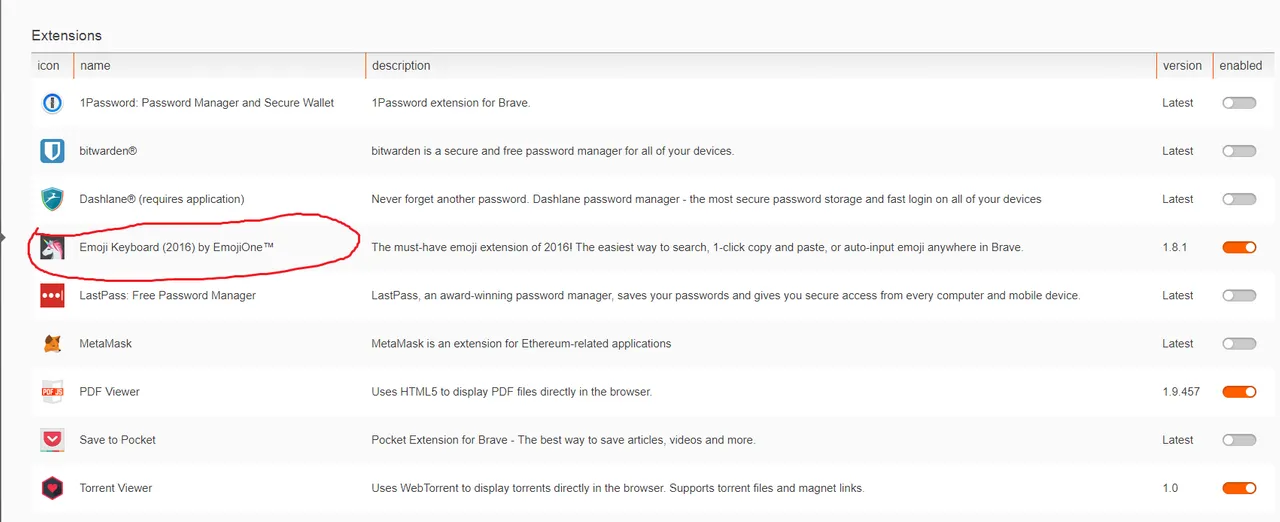Click the LastPass red dots icon
The height and width of the screenshot is (522, 1280).
[x=52, y=295]
